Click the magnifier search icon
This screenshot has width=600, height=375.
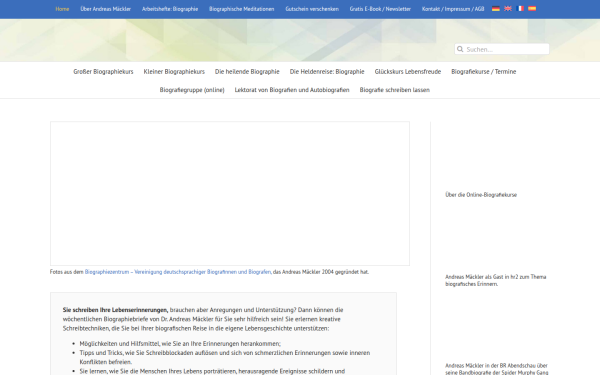(x=460, y=49)
